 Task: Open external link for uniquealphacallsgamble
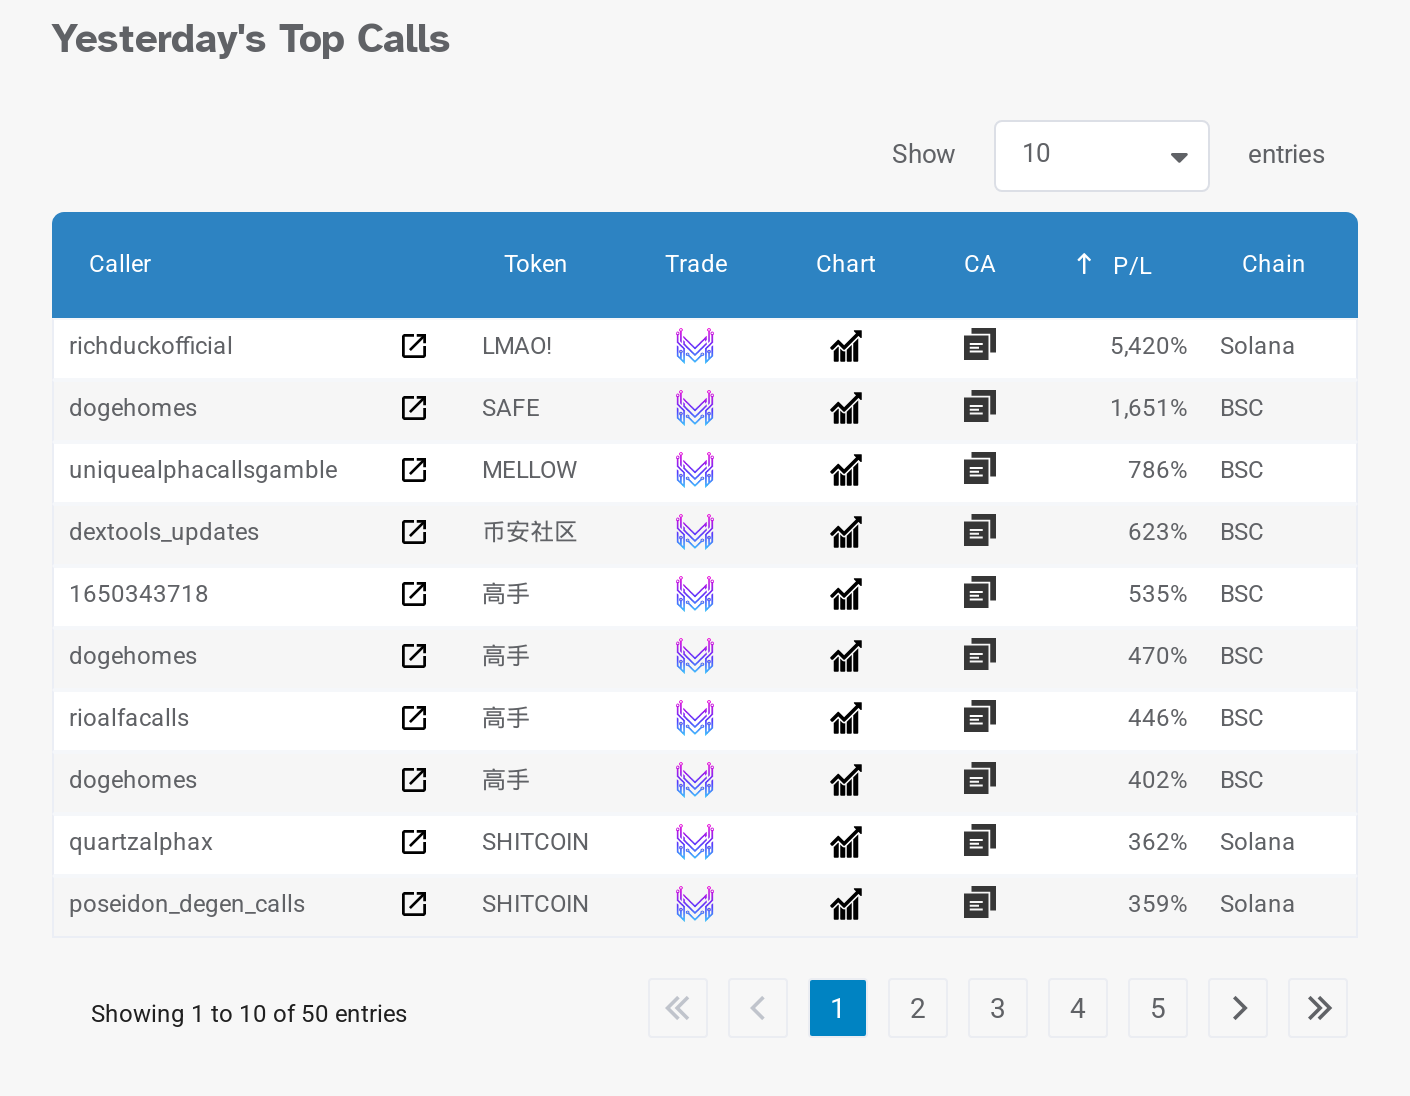(x=414, y=470)
